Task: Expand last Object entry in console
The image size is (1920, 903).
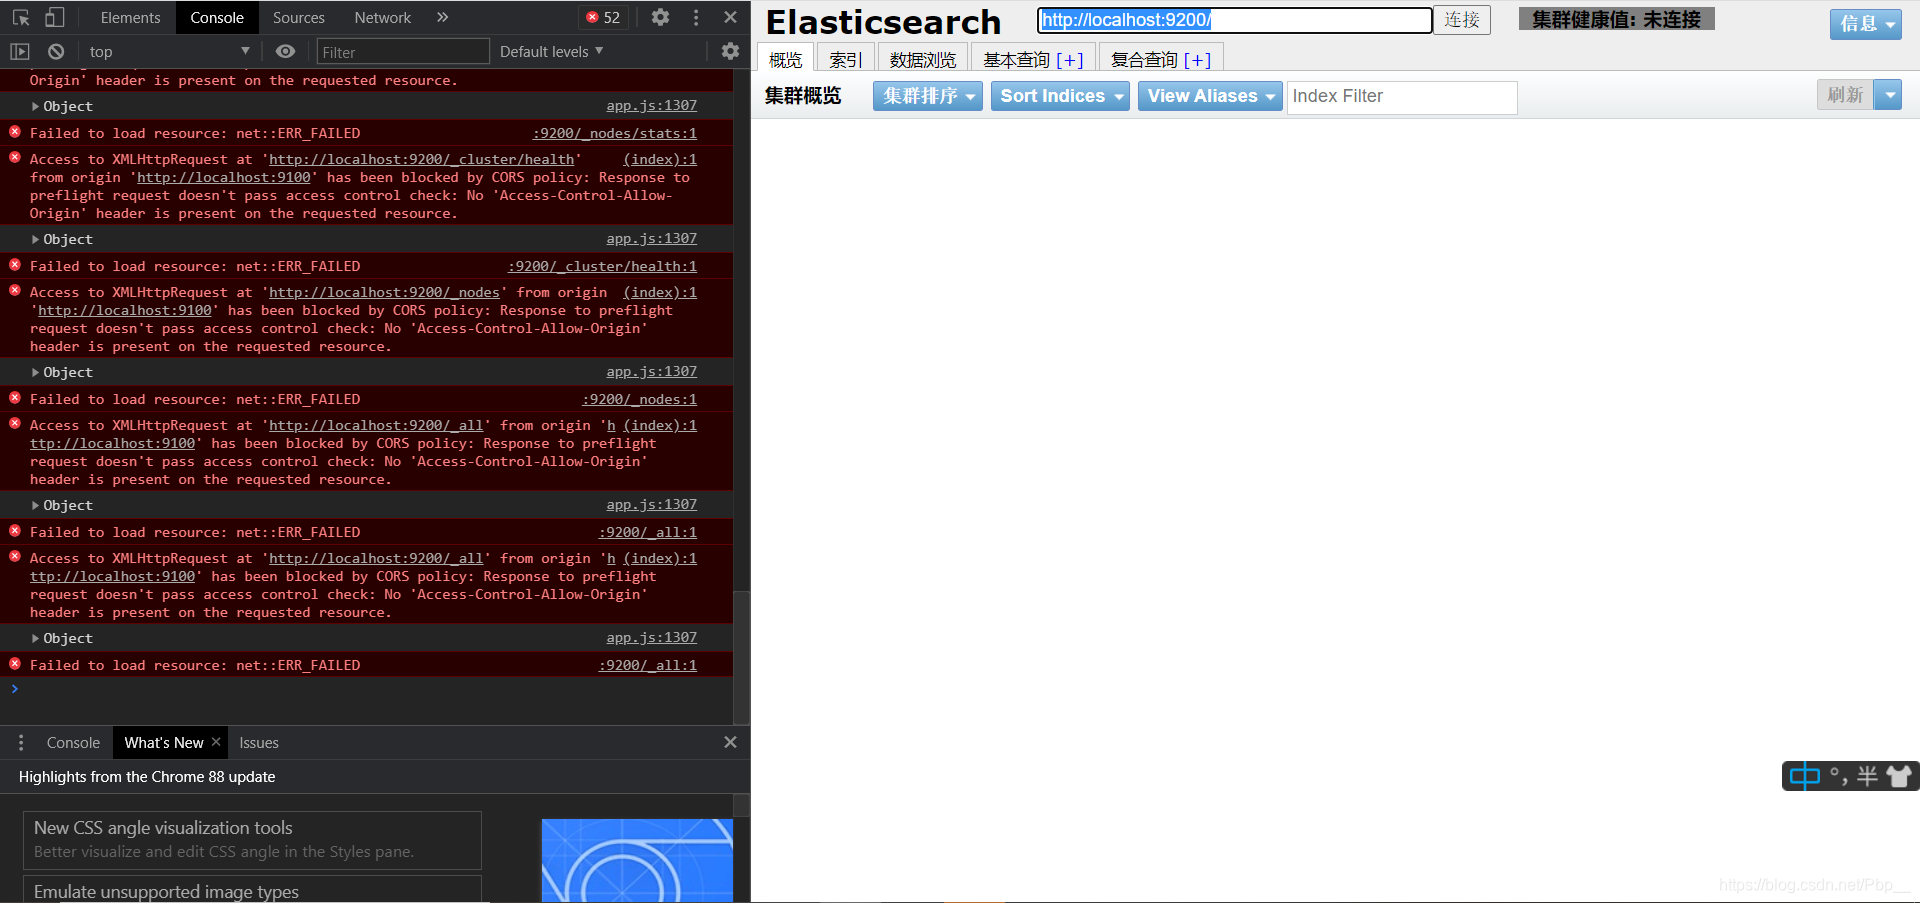Action: pyautogui.click(x=62, y=638)
